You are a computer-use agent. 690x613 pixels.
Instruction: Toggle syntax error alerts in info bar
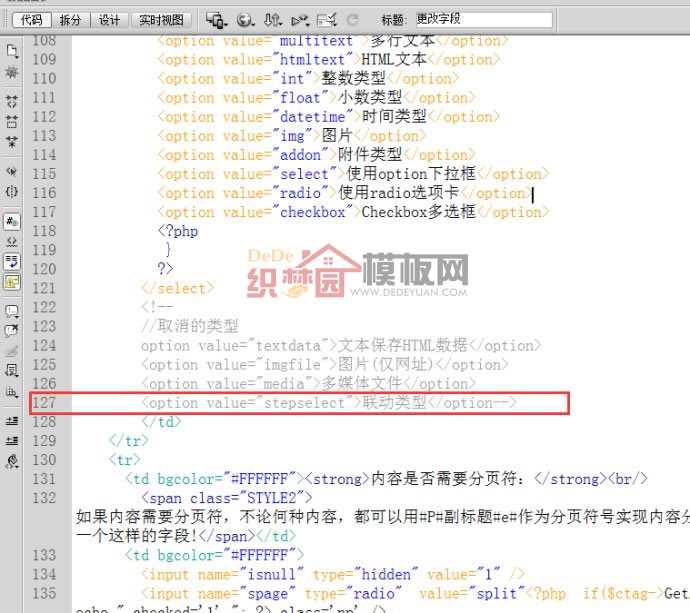[x=12, y=282]
